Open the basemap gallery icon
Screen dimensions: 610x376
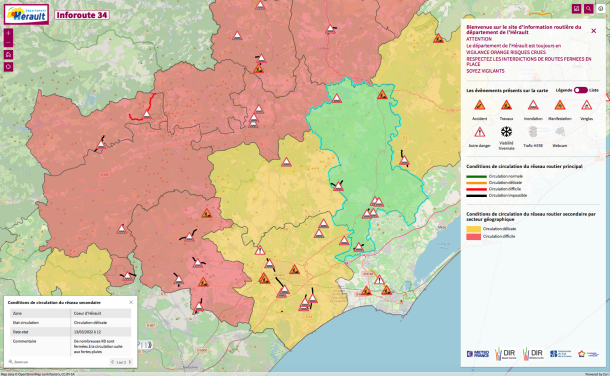pos(576,9)
